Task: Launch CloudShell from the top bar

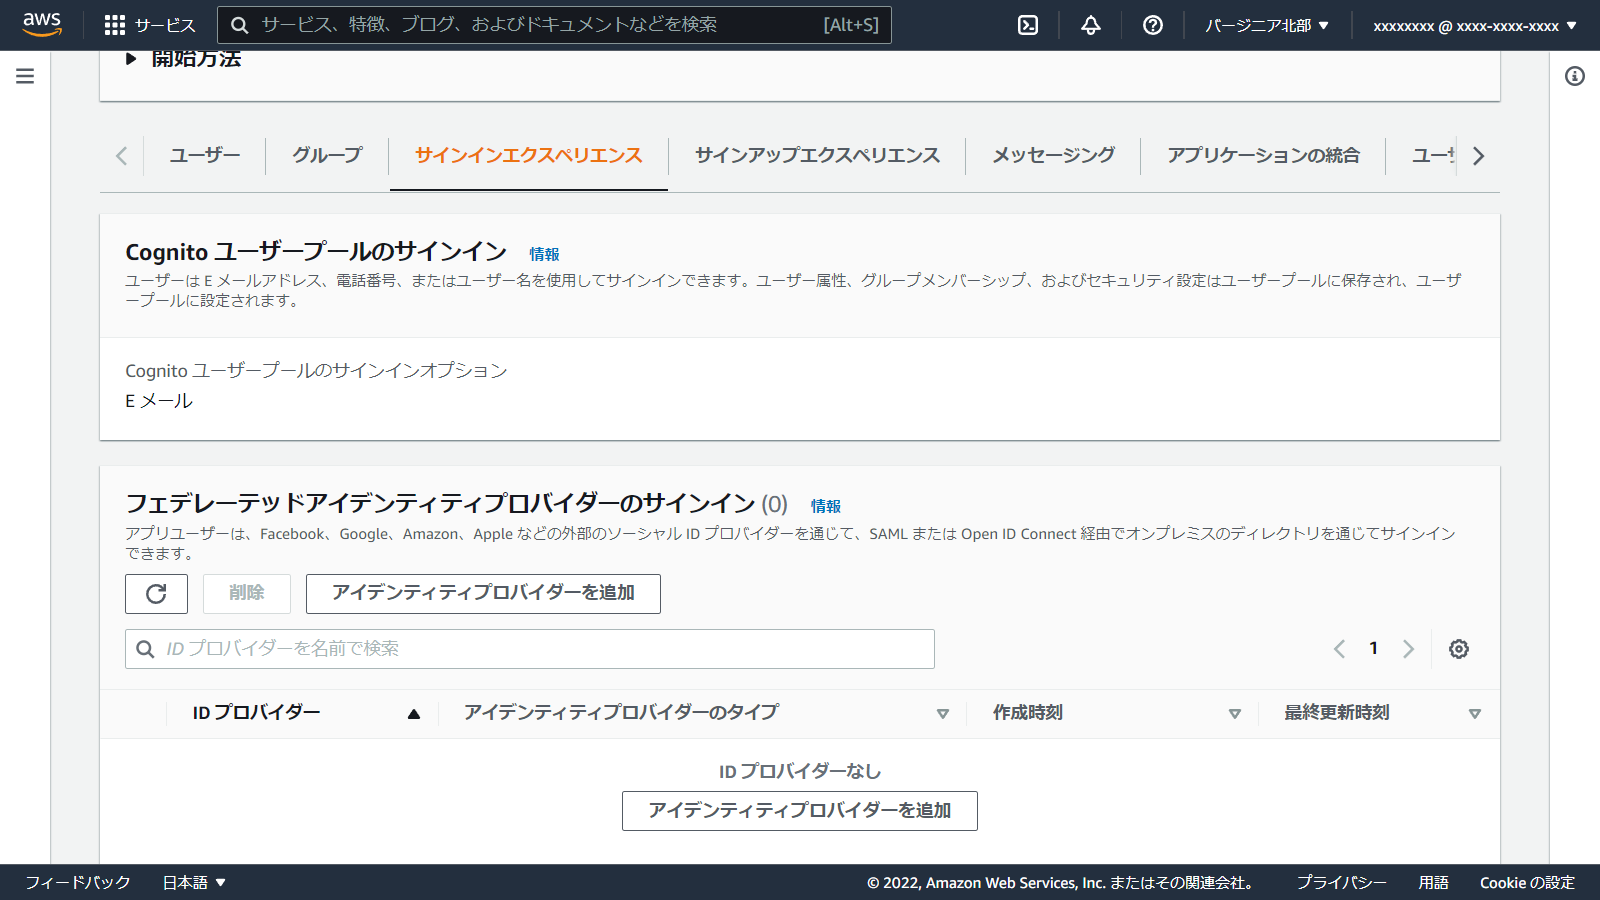Action: click(x=1027, y=25)
